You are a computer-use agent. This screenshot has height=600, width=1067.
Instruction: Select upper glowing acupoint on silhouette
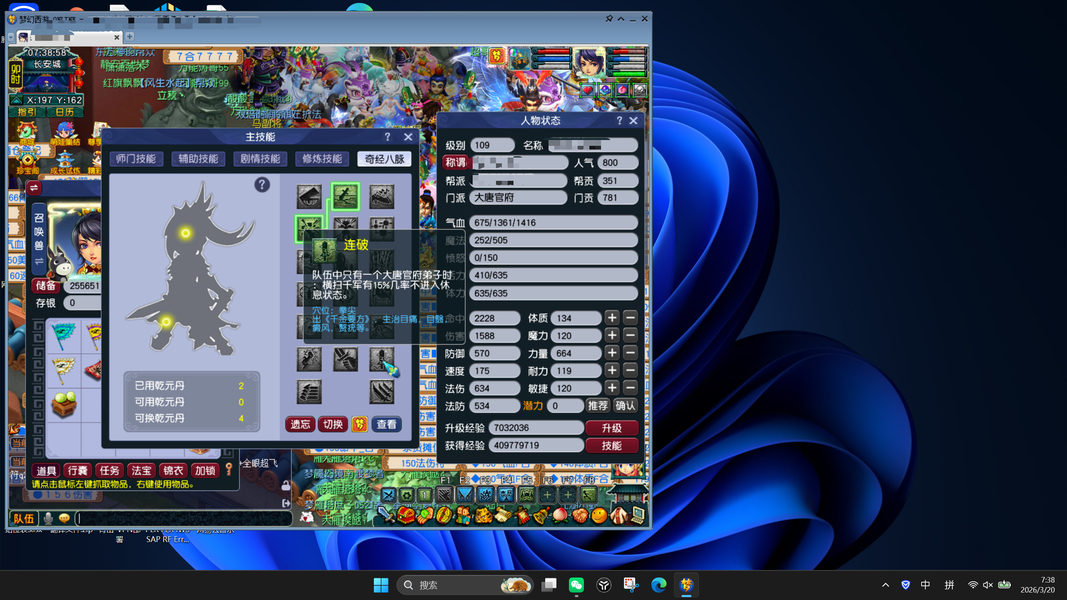185,233
